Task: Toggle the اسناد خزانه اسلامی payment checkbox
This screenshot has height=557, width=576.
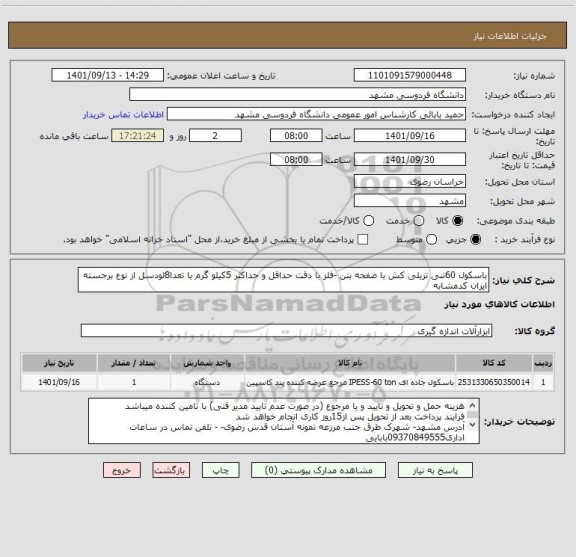Action: click(363, 240)
